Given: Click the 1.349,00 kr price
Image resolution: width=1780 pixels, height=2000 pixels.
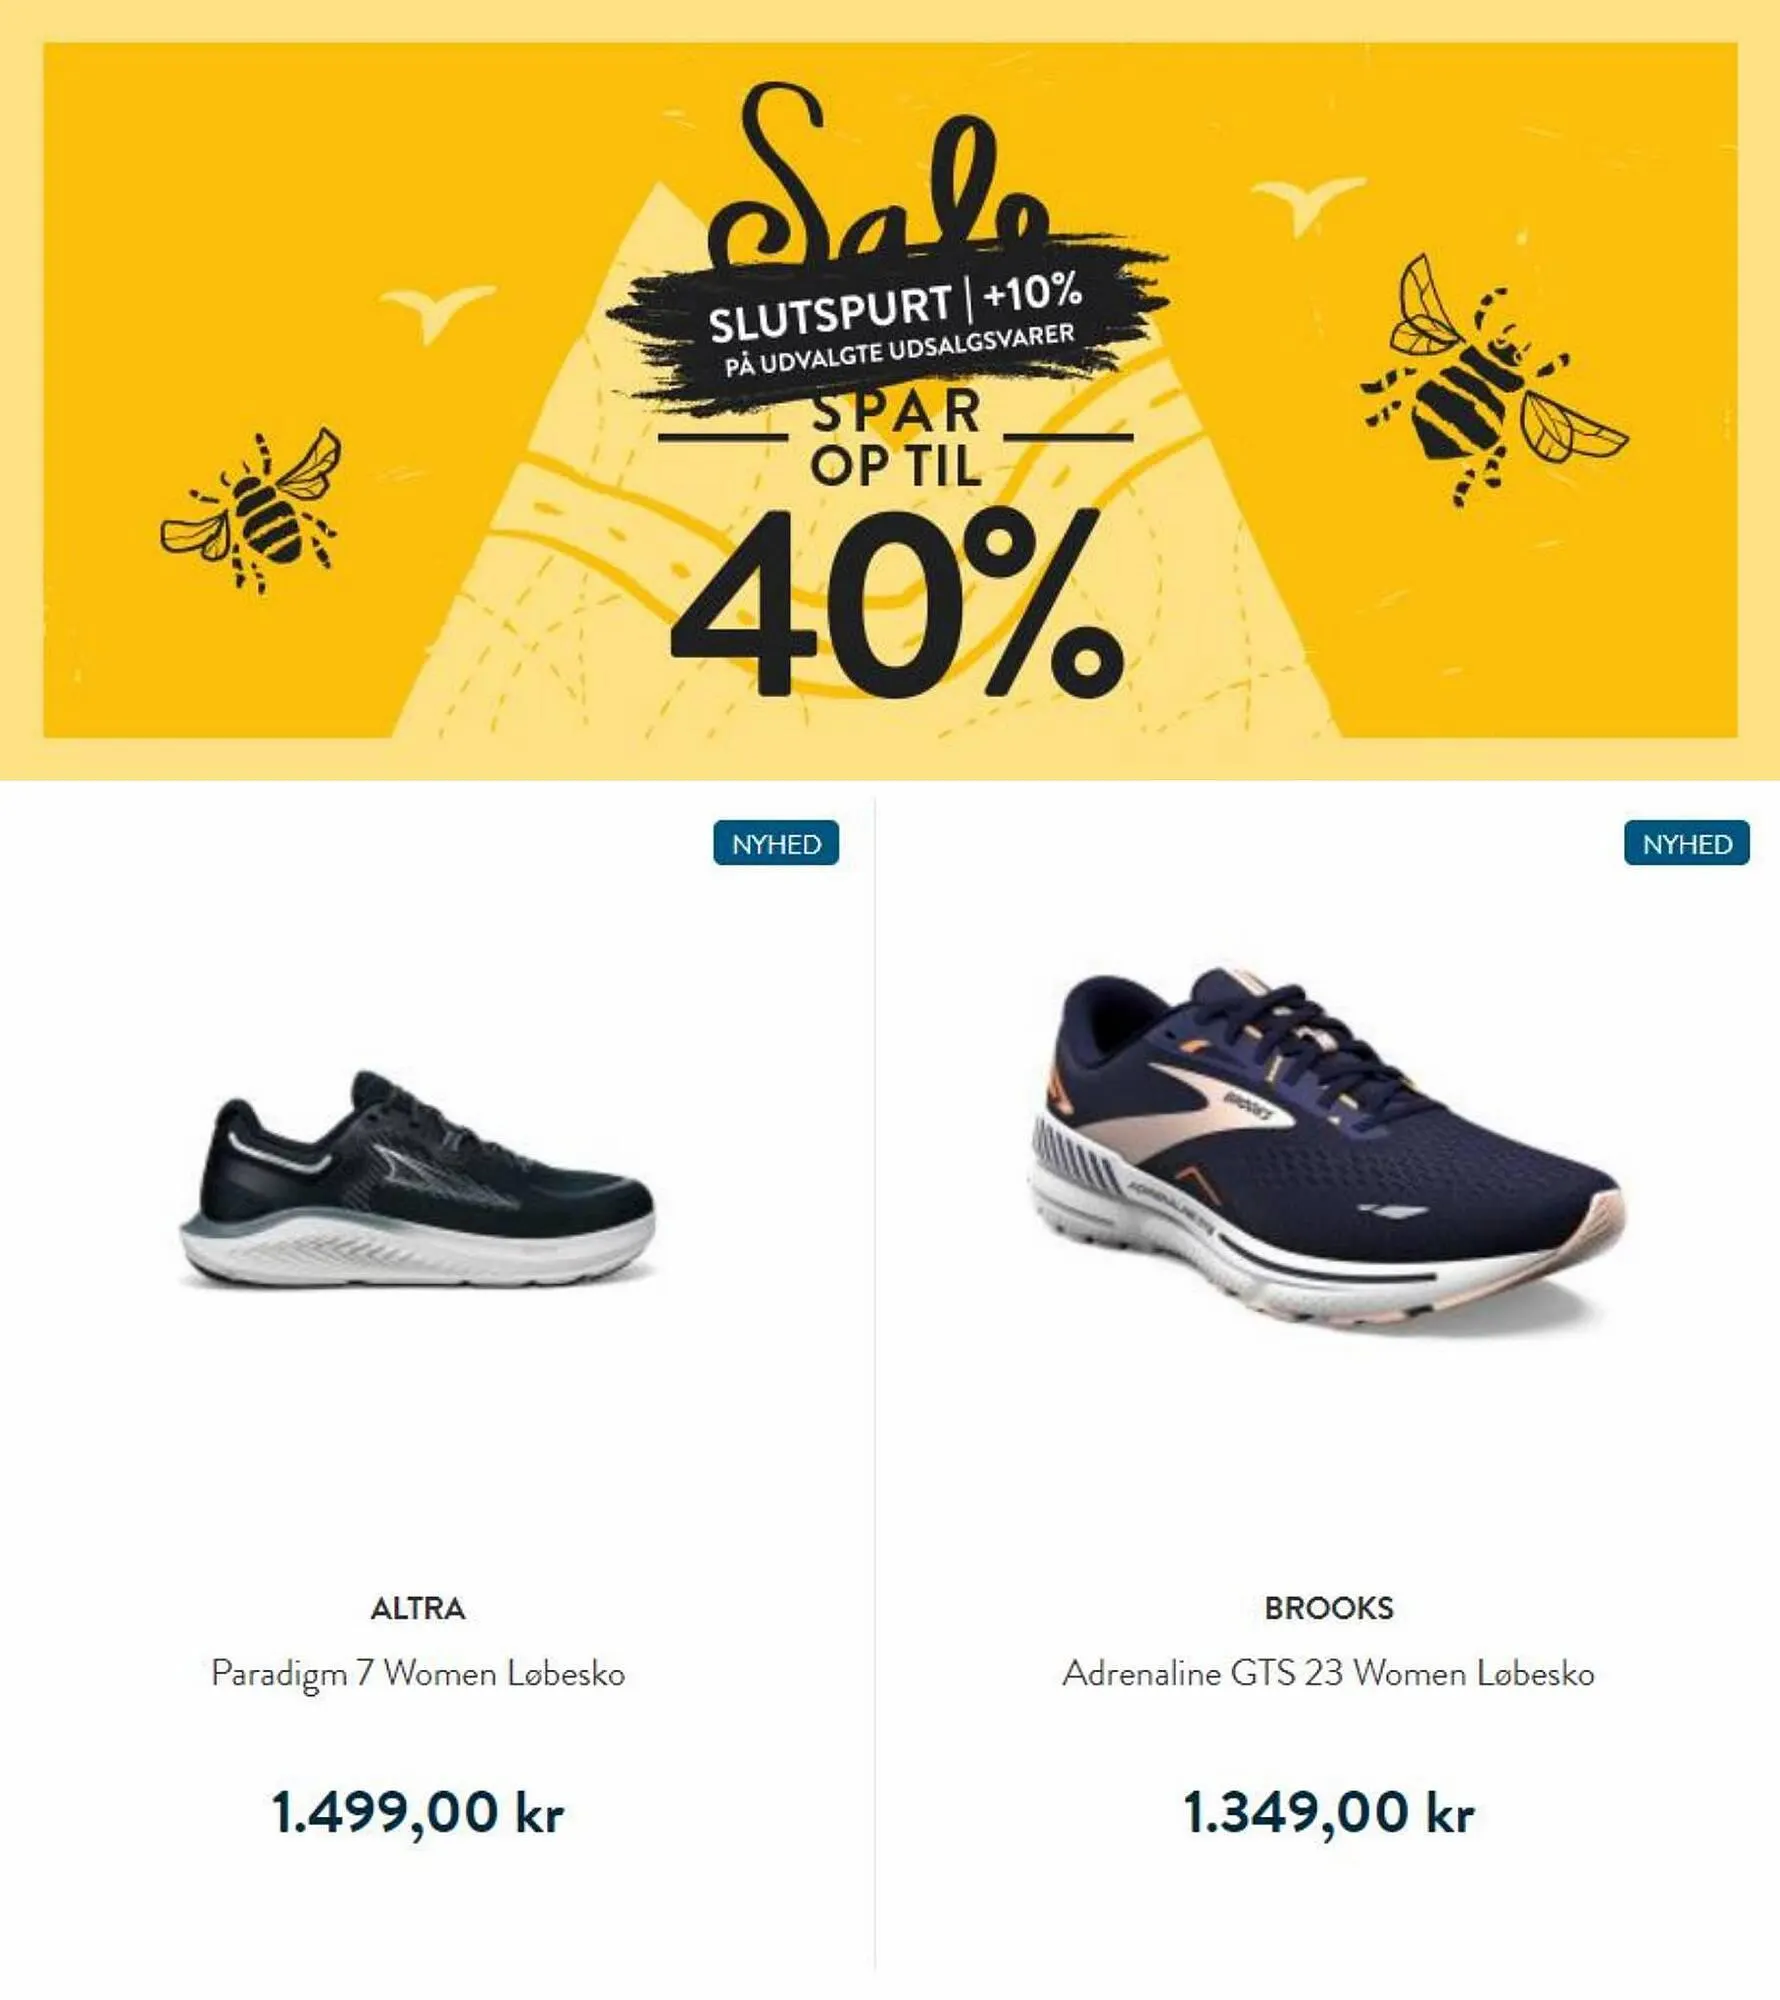Looking at the screenshot, I should tap(1329, 1812).
